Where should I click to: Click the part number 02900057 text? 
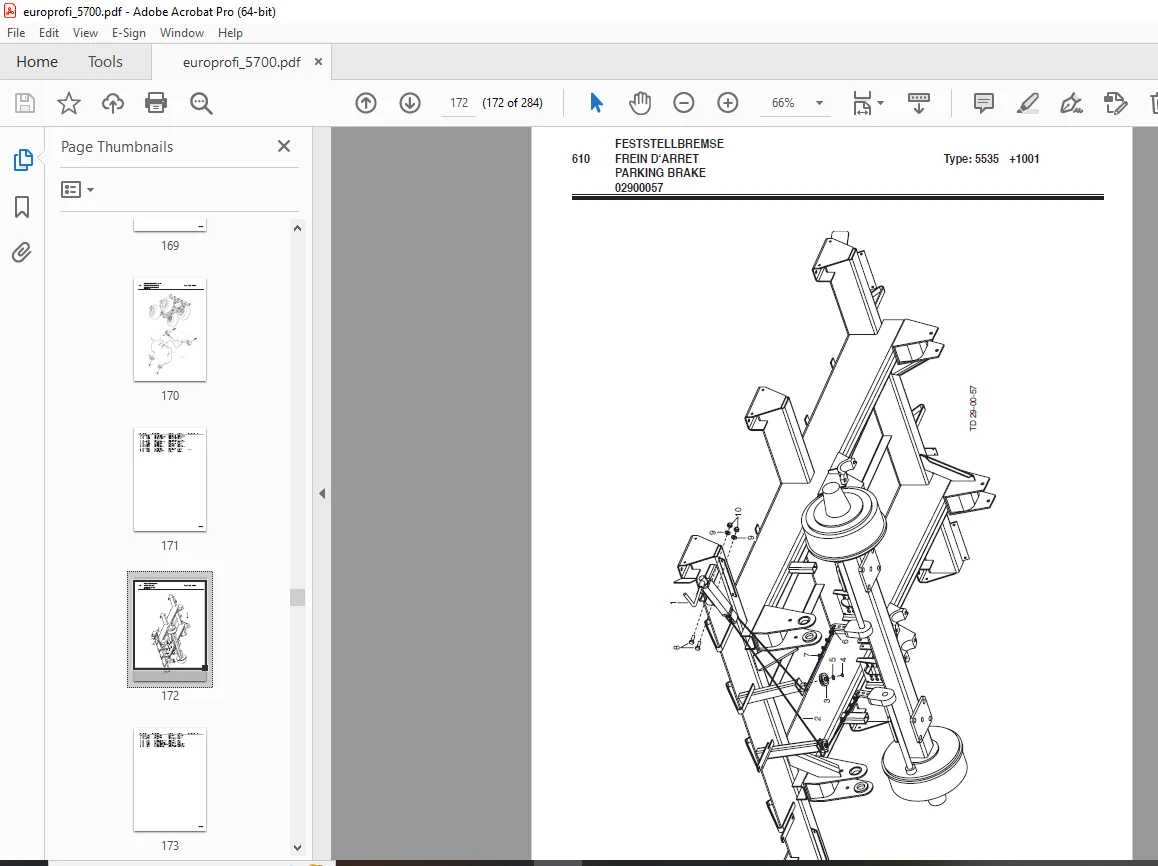(x=639, y=188)
